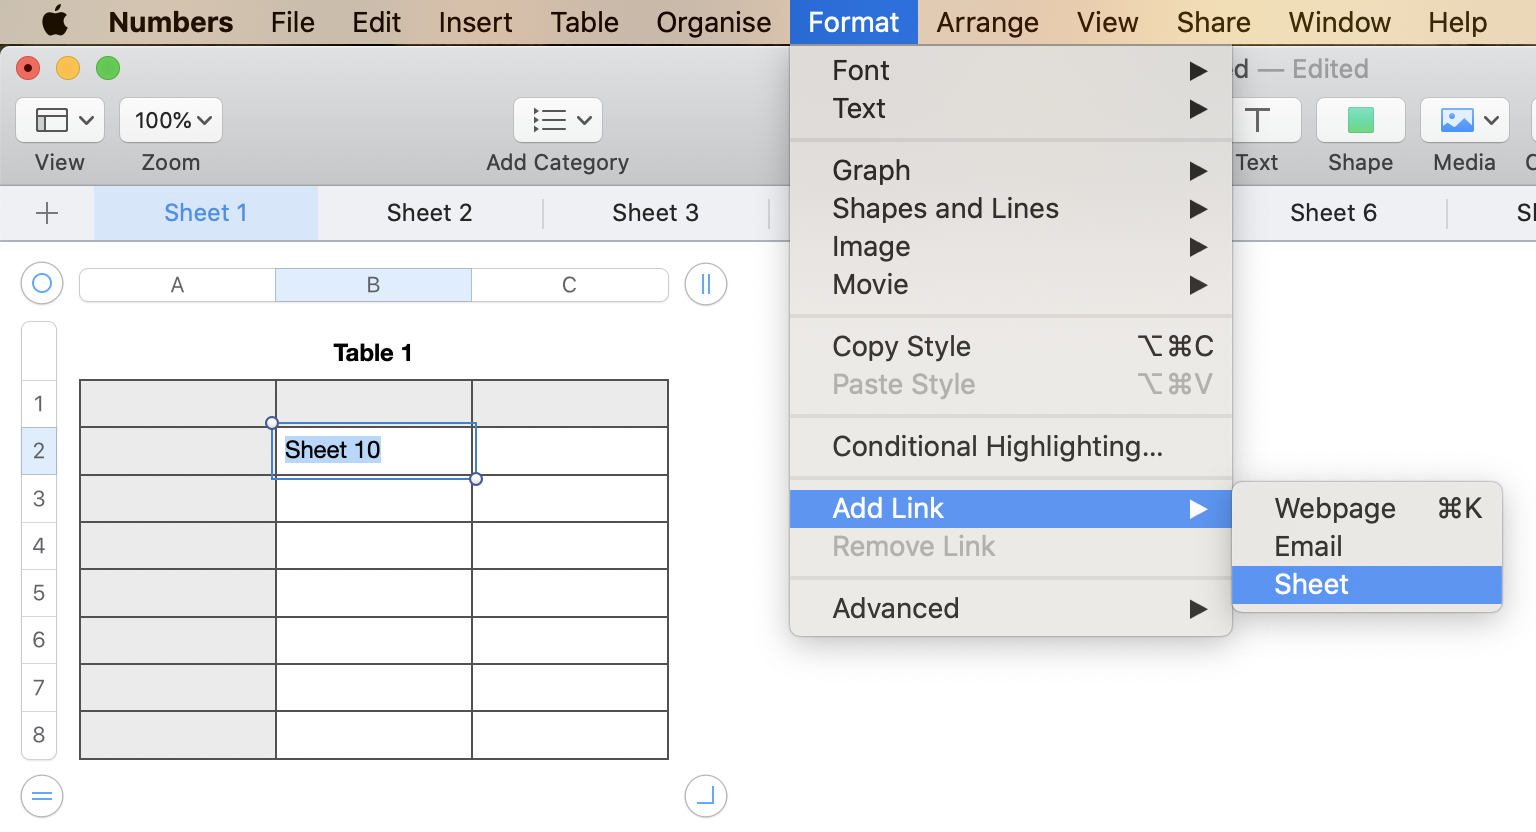Click the add rows handle below the table

(42, 796)
